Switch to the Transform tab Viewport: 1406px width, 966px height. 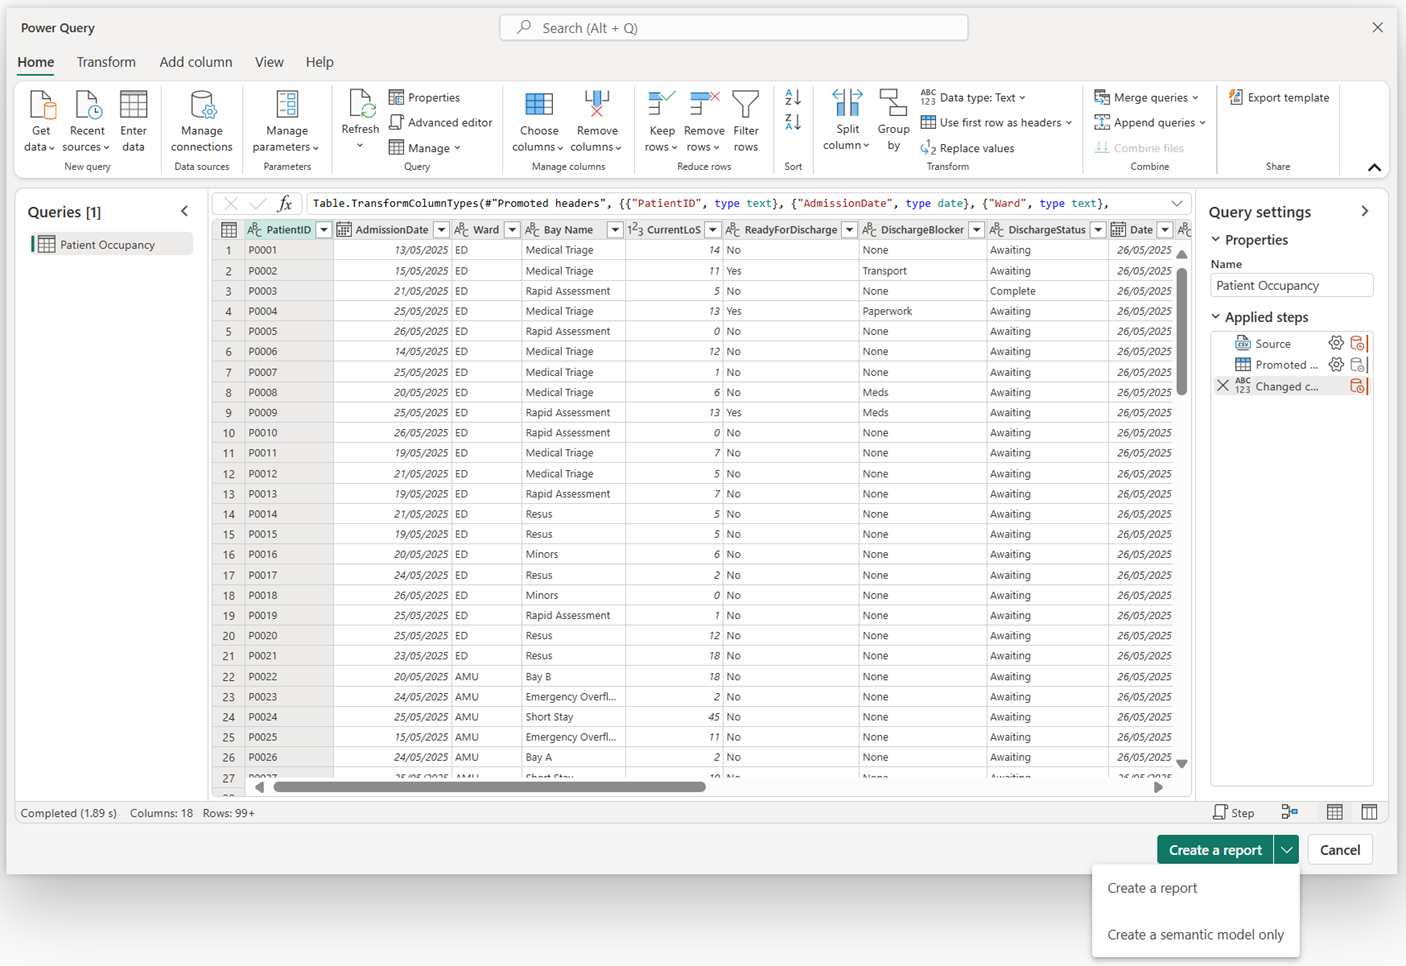click(x=106, y=62)
